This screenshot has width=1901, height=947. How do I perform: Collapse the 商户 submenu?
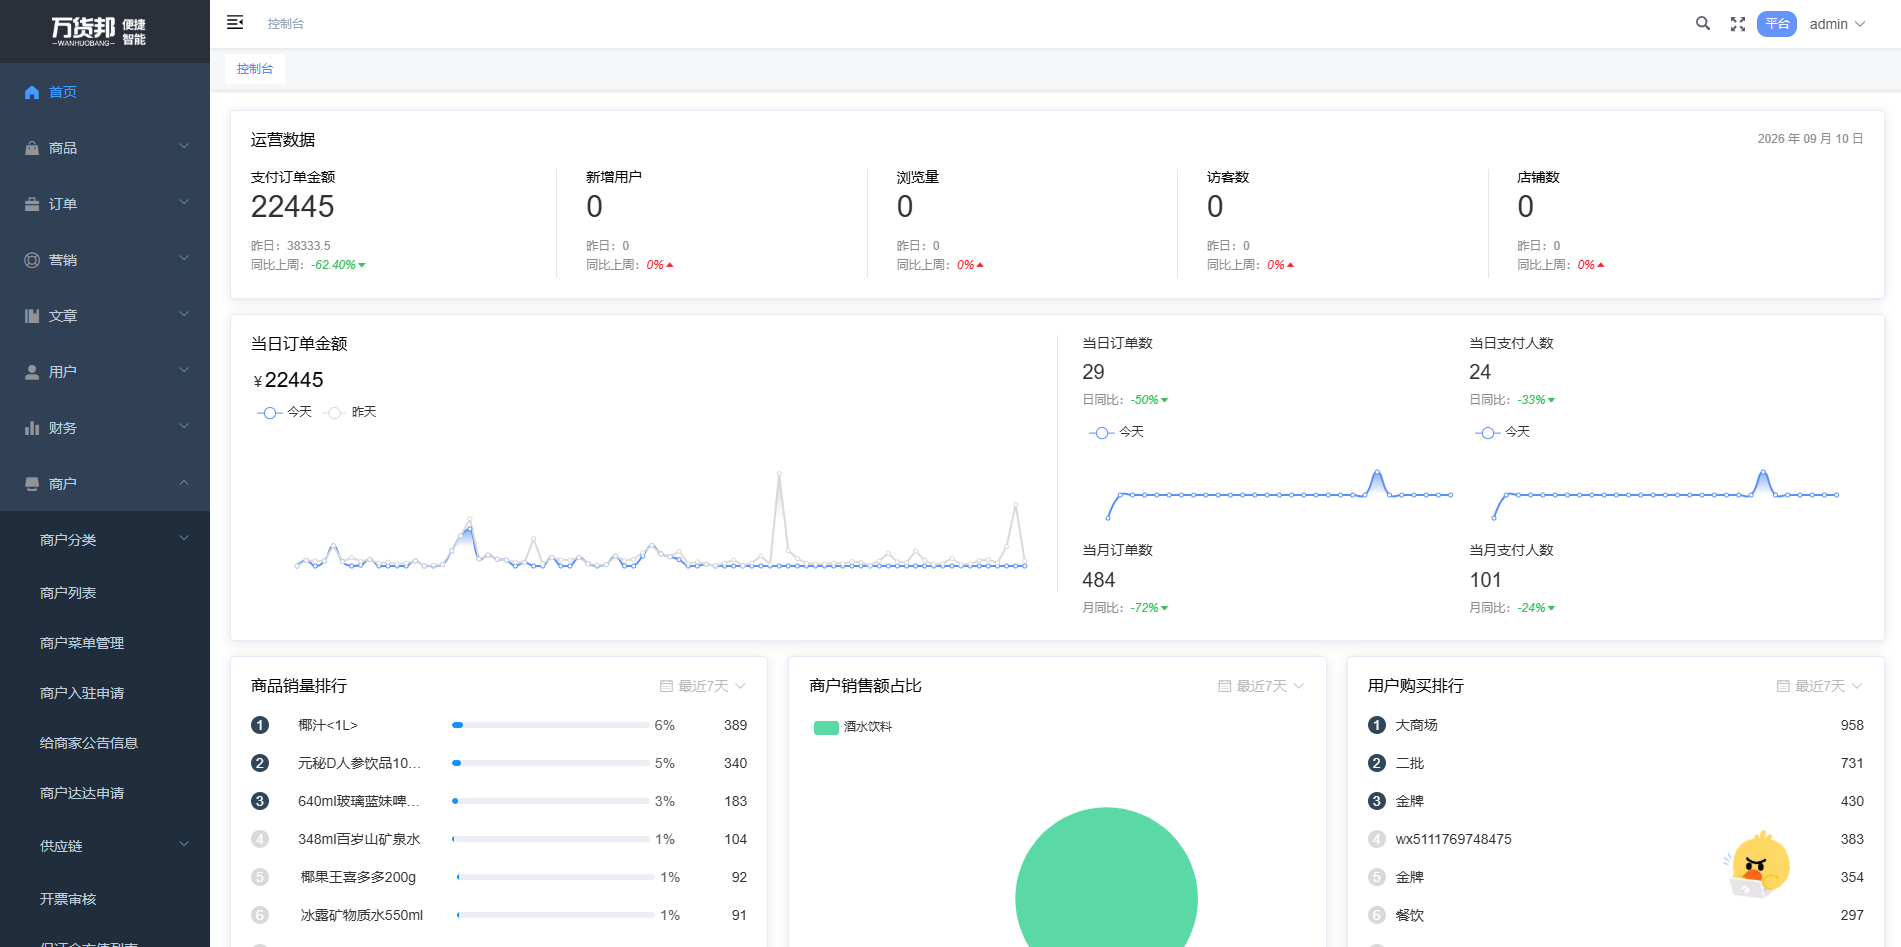pyautogui.click(x=184, y=482)
